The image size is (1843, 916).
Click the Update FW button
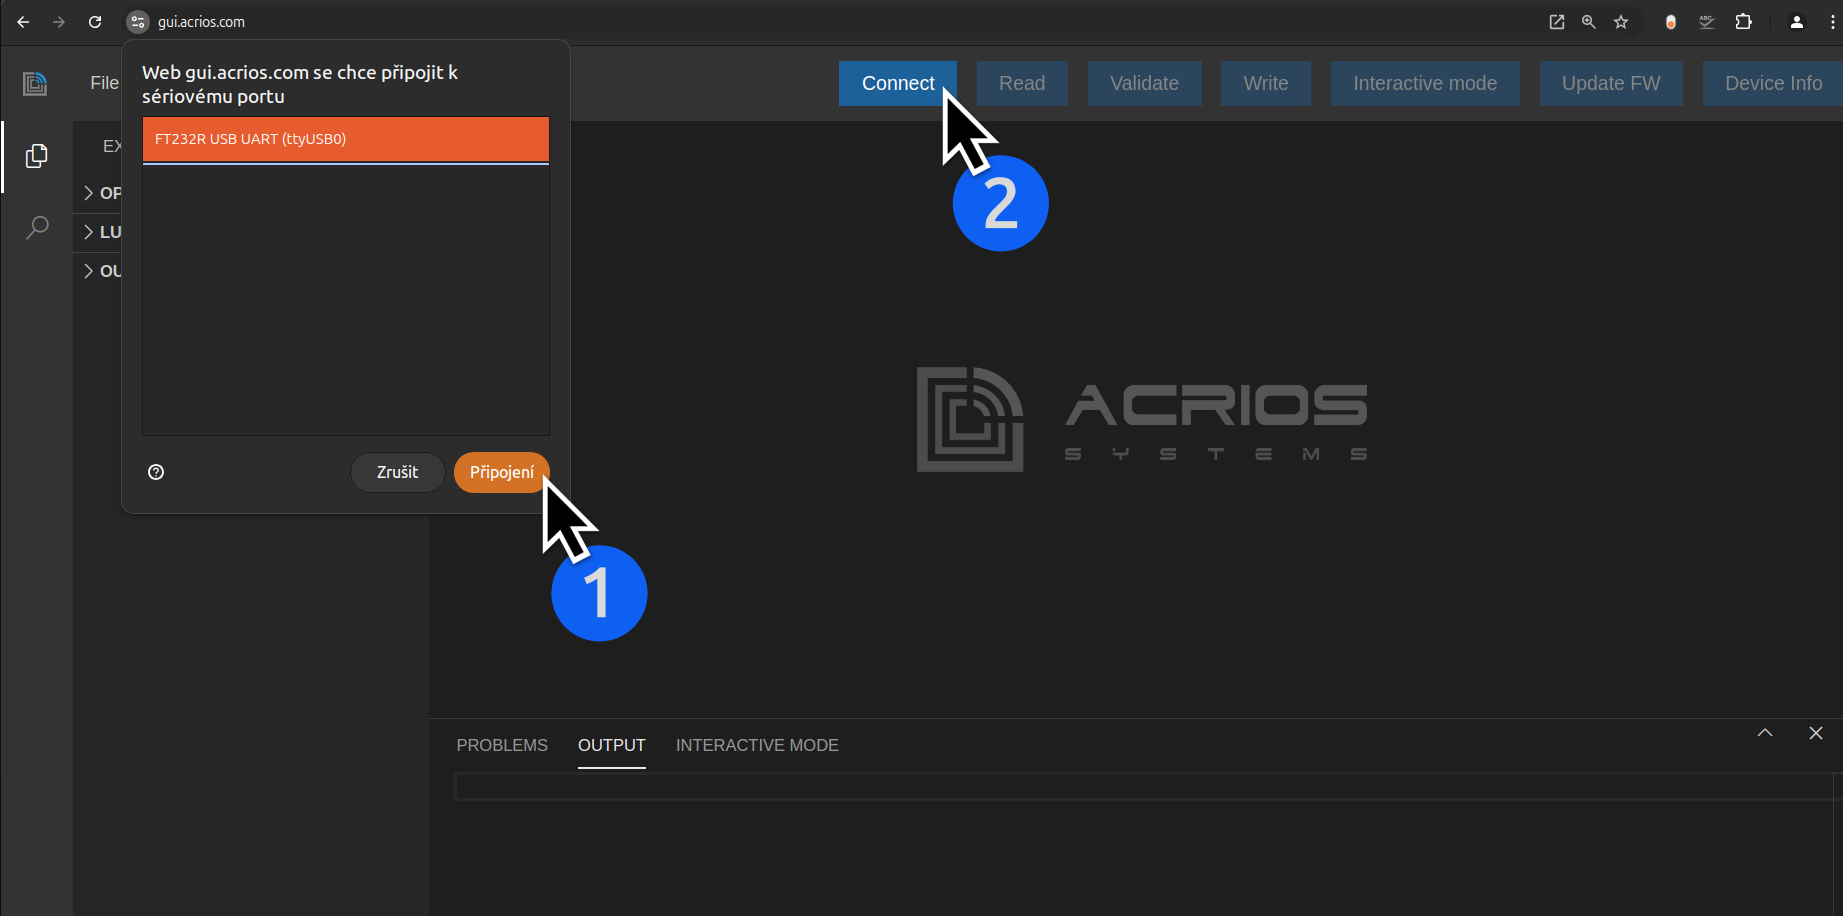click(1610, 83)
